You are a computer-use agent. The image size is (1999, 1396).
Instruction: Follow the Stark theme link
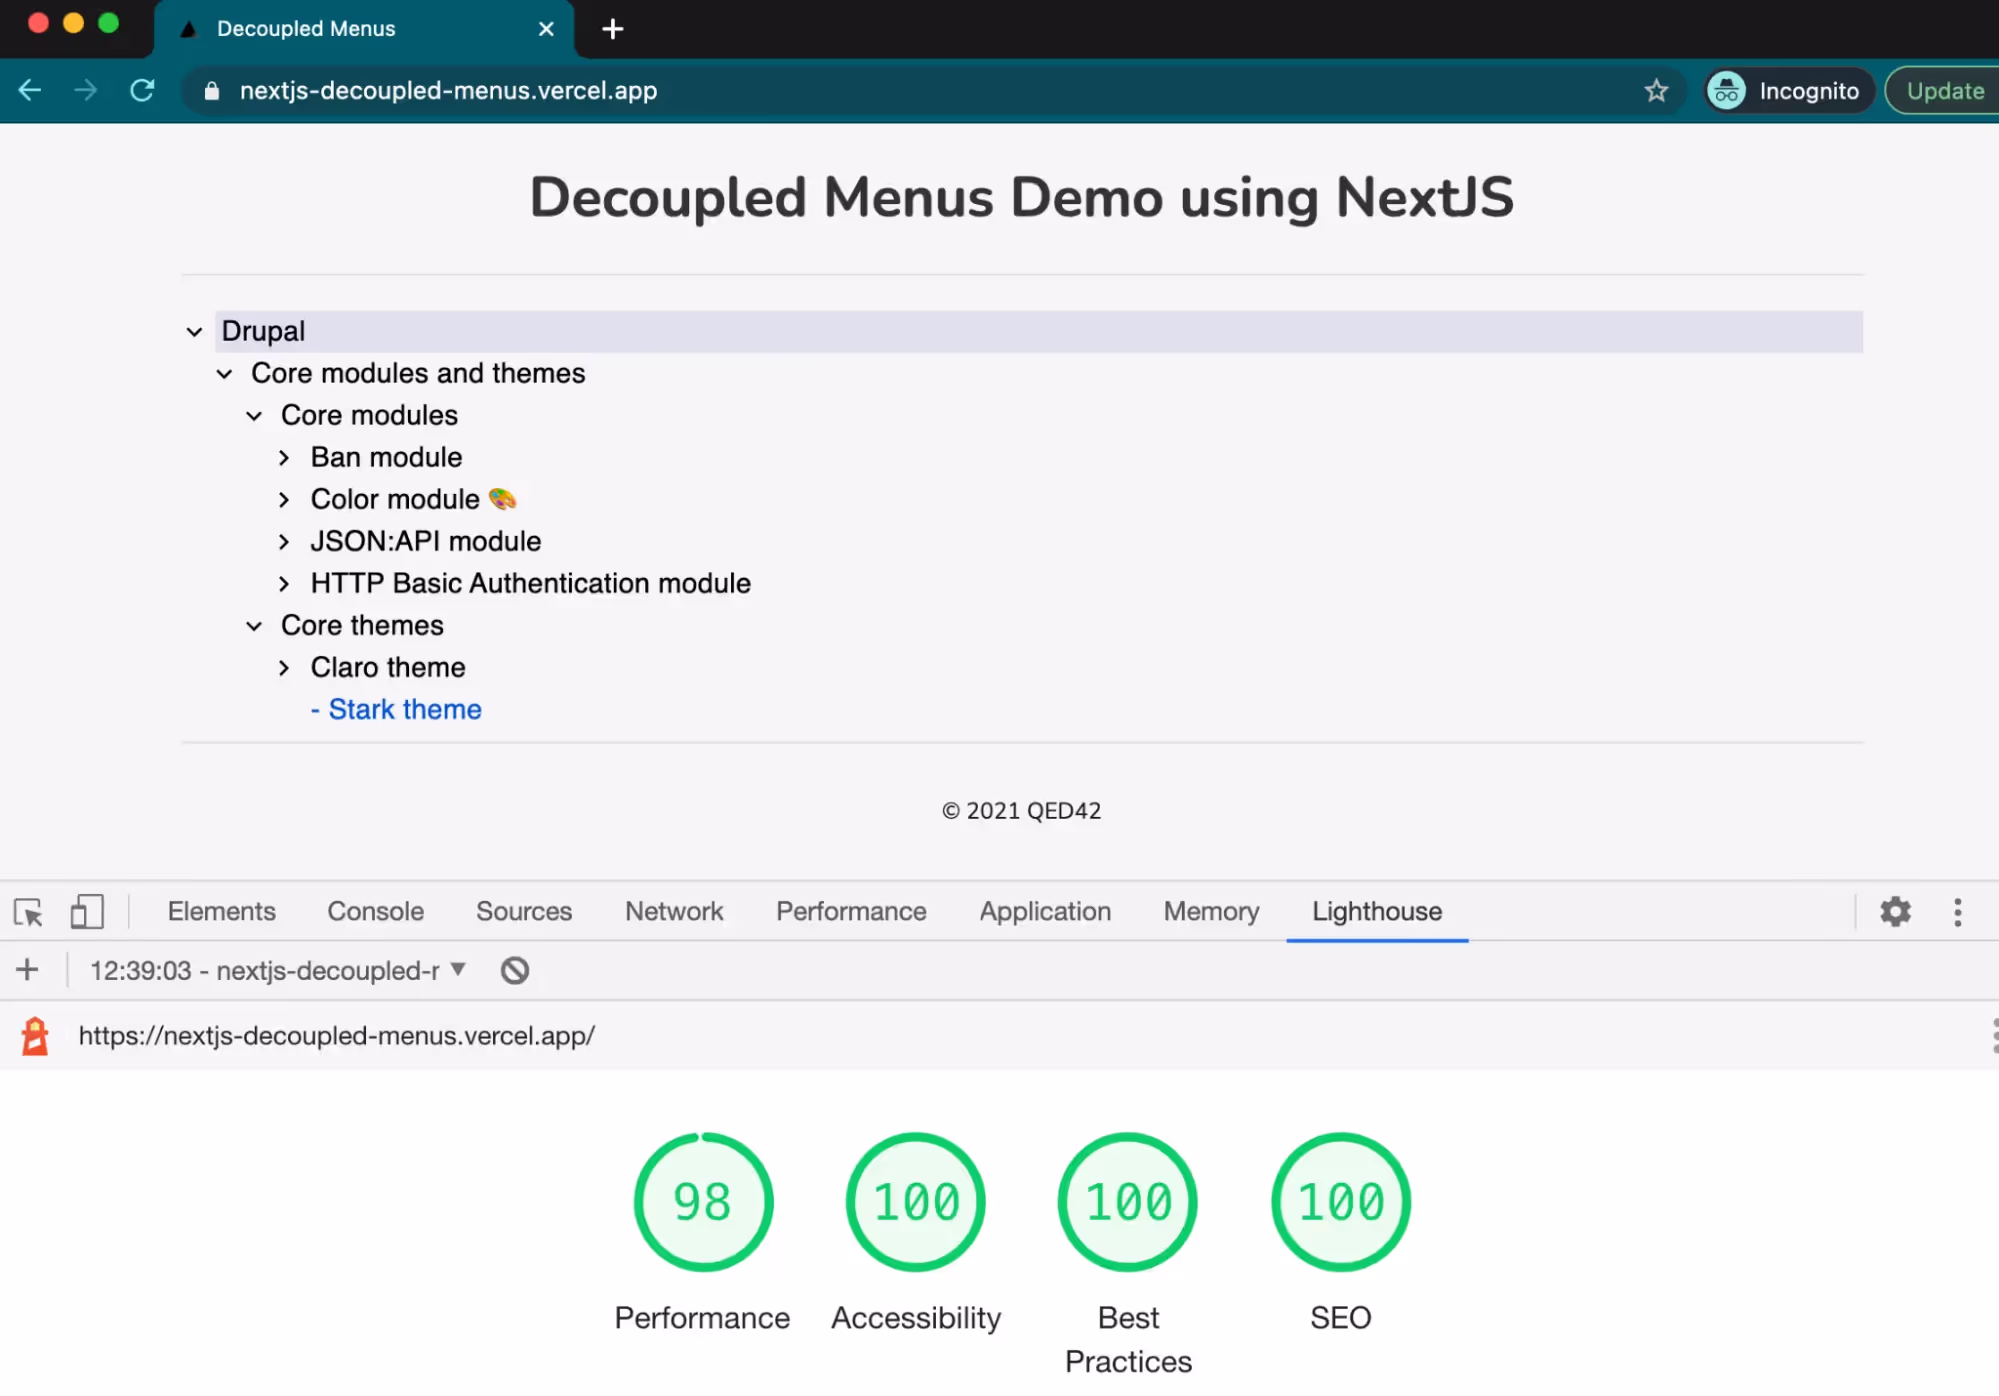click(x=405, y=709)
